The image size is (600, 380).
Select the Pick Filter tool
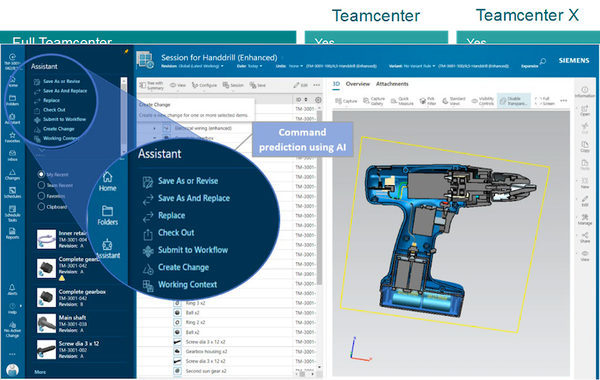click(x=428, y=101)
